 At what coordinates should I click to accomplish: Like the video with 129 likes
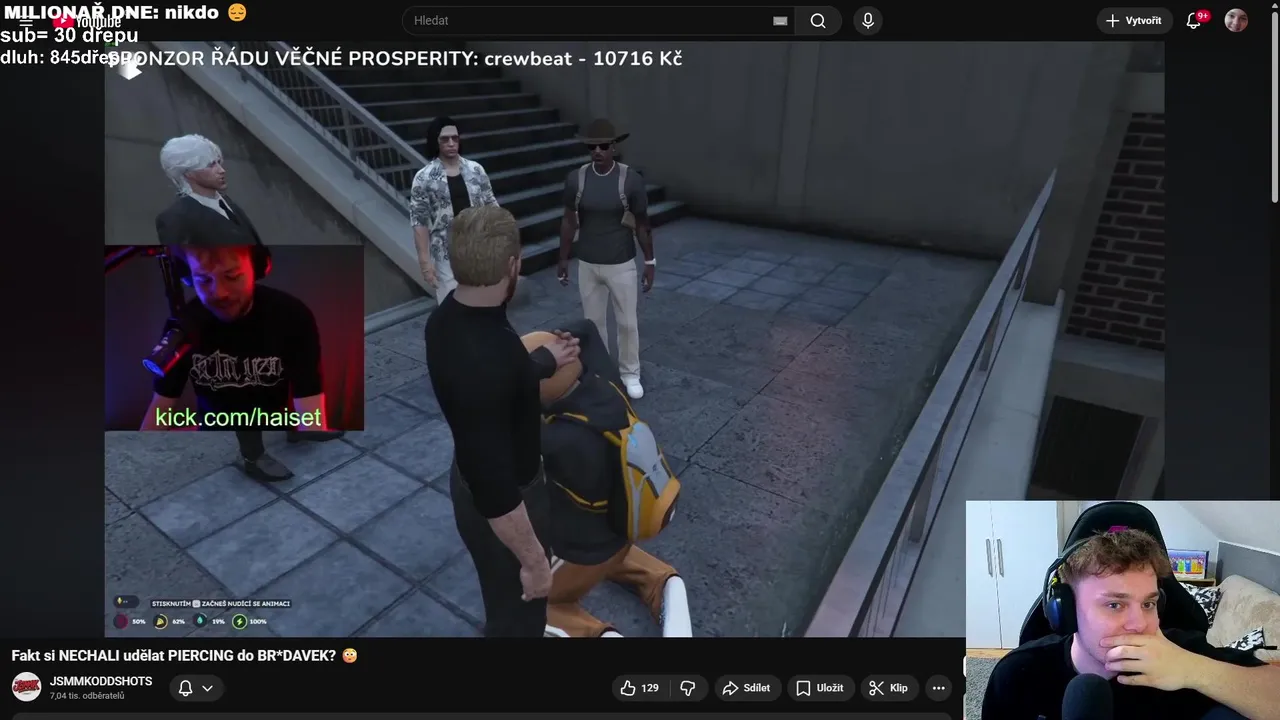click(x=640, y=688)
